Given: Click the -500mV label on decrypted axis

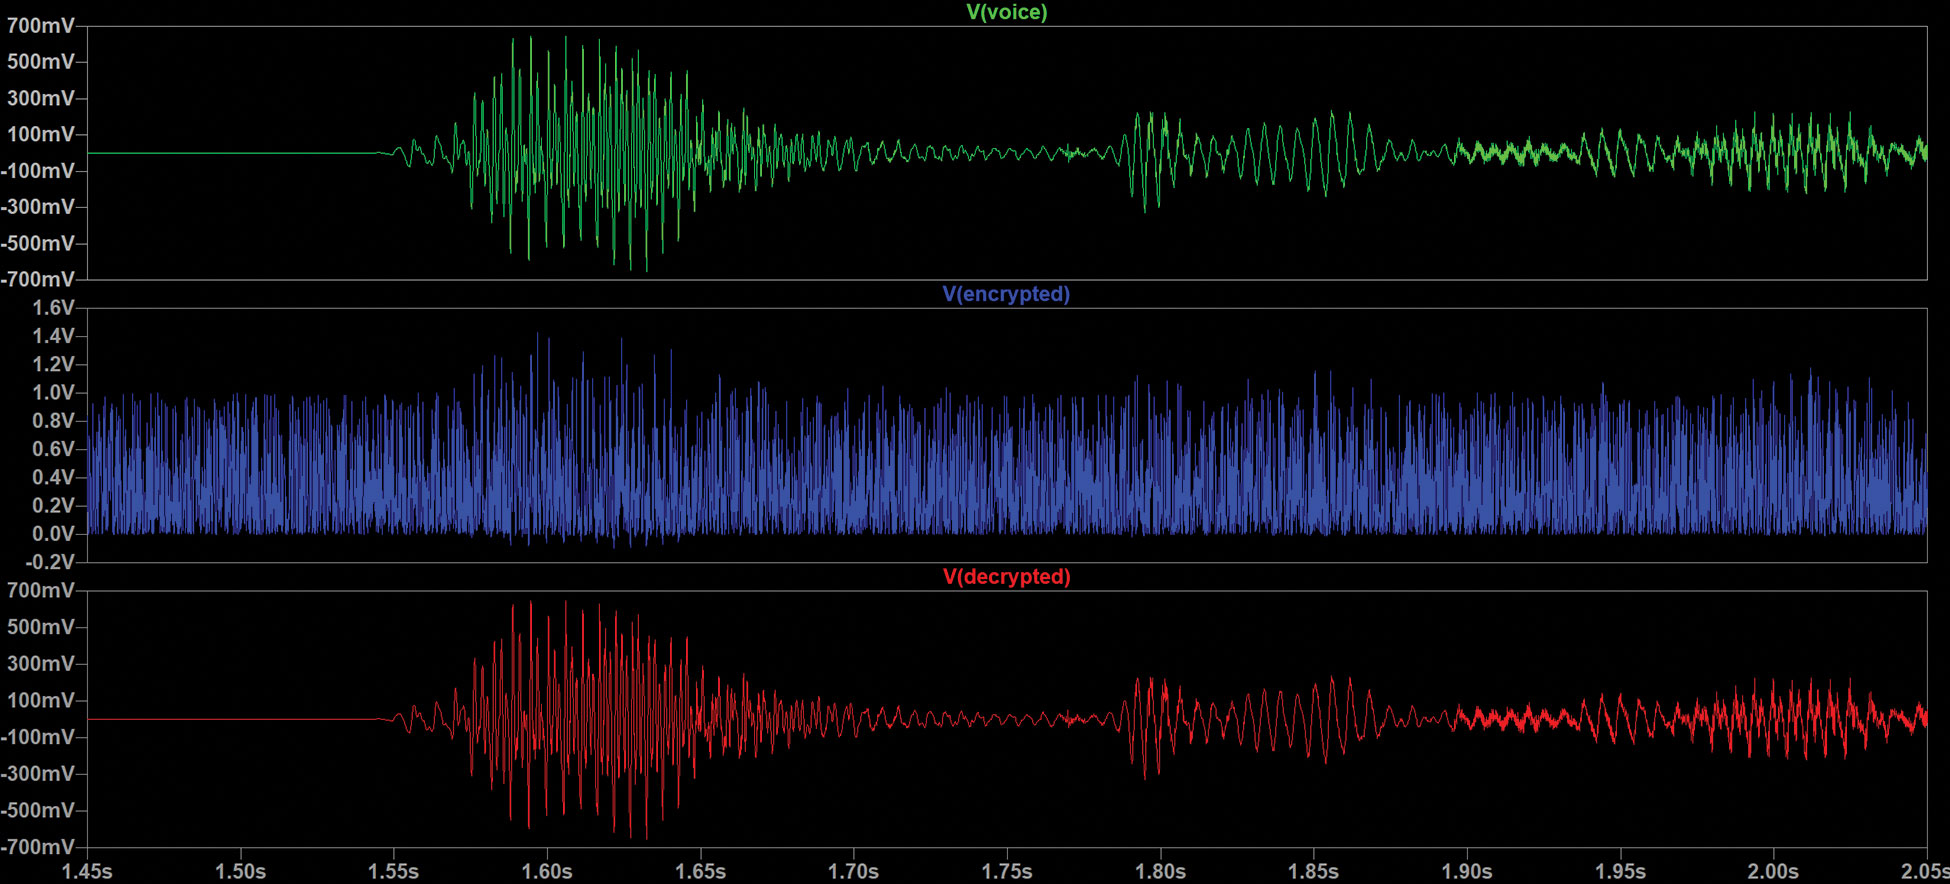Looking at the screenshot, I should (38, 810).
